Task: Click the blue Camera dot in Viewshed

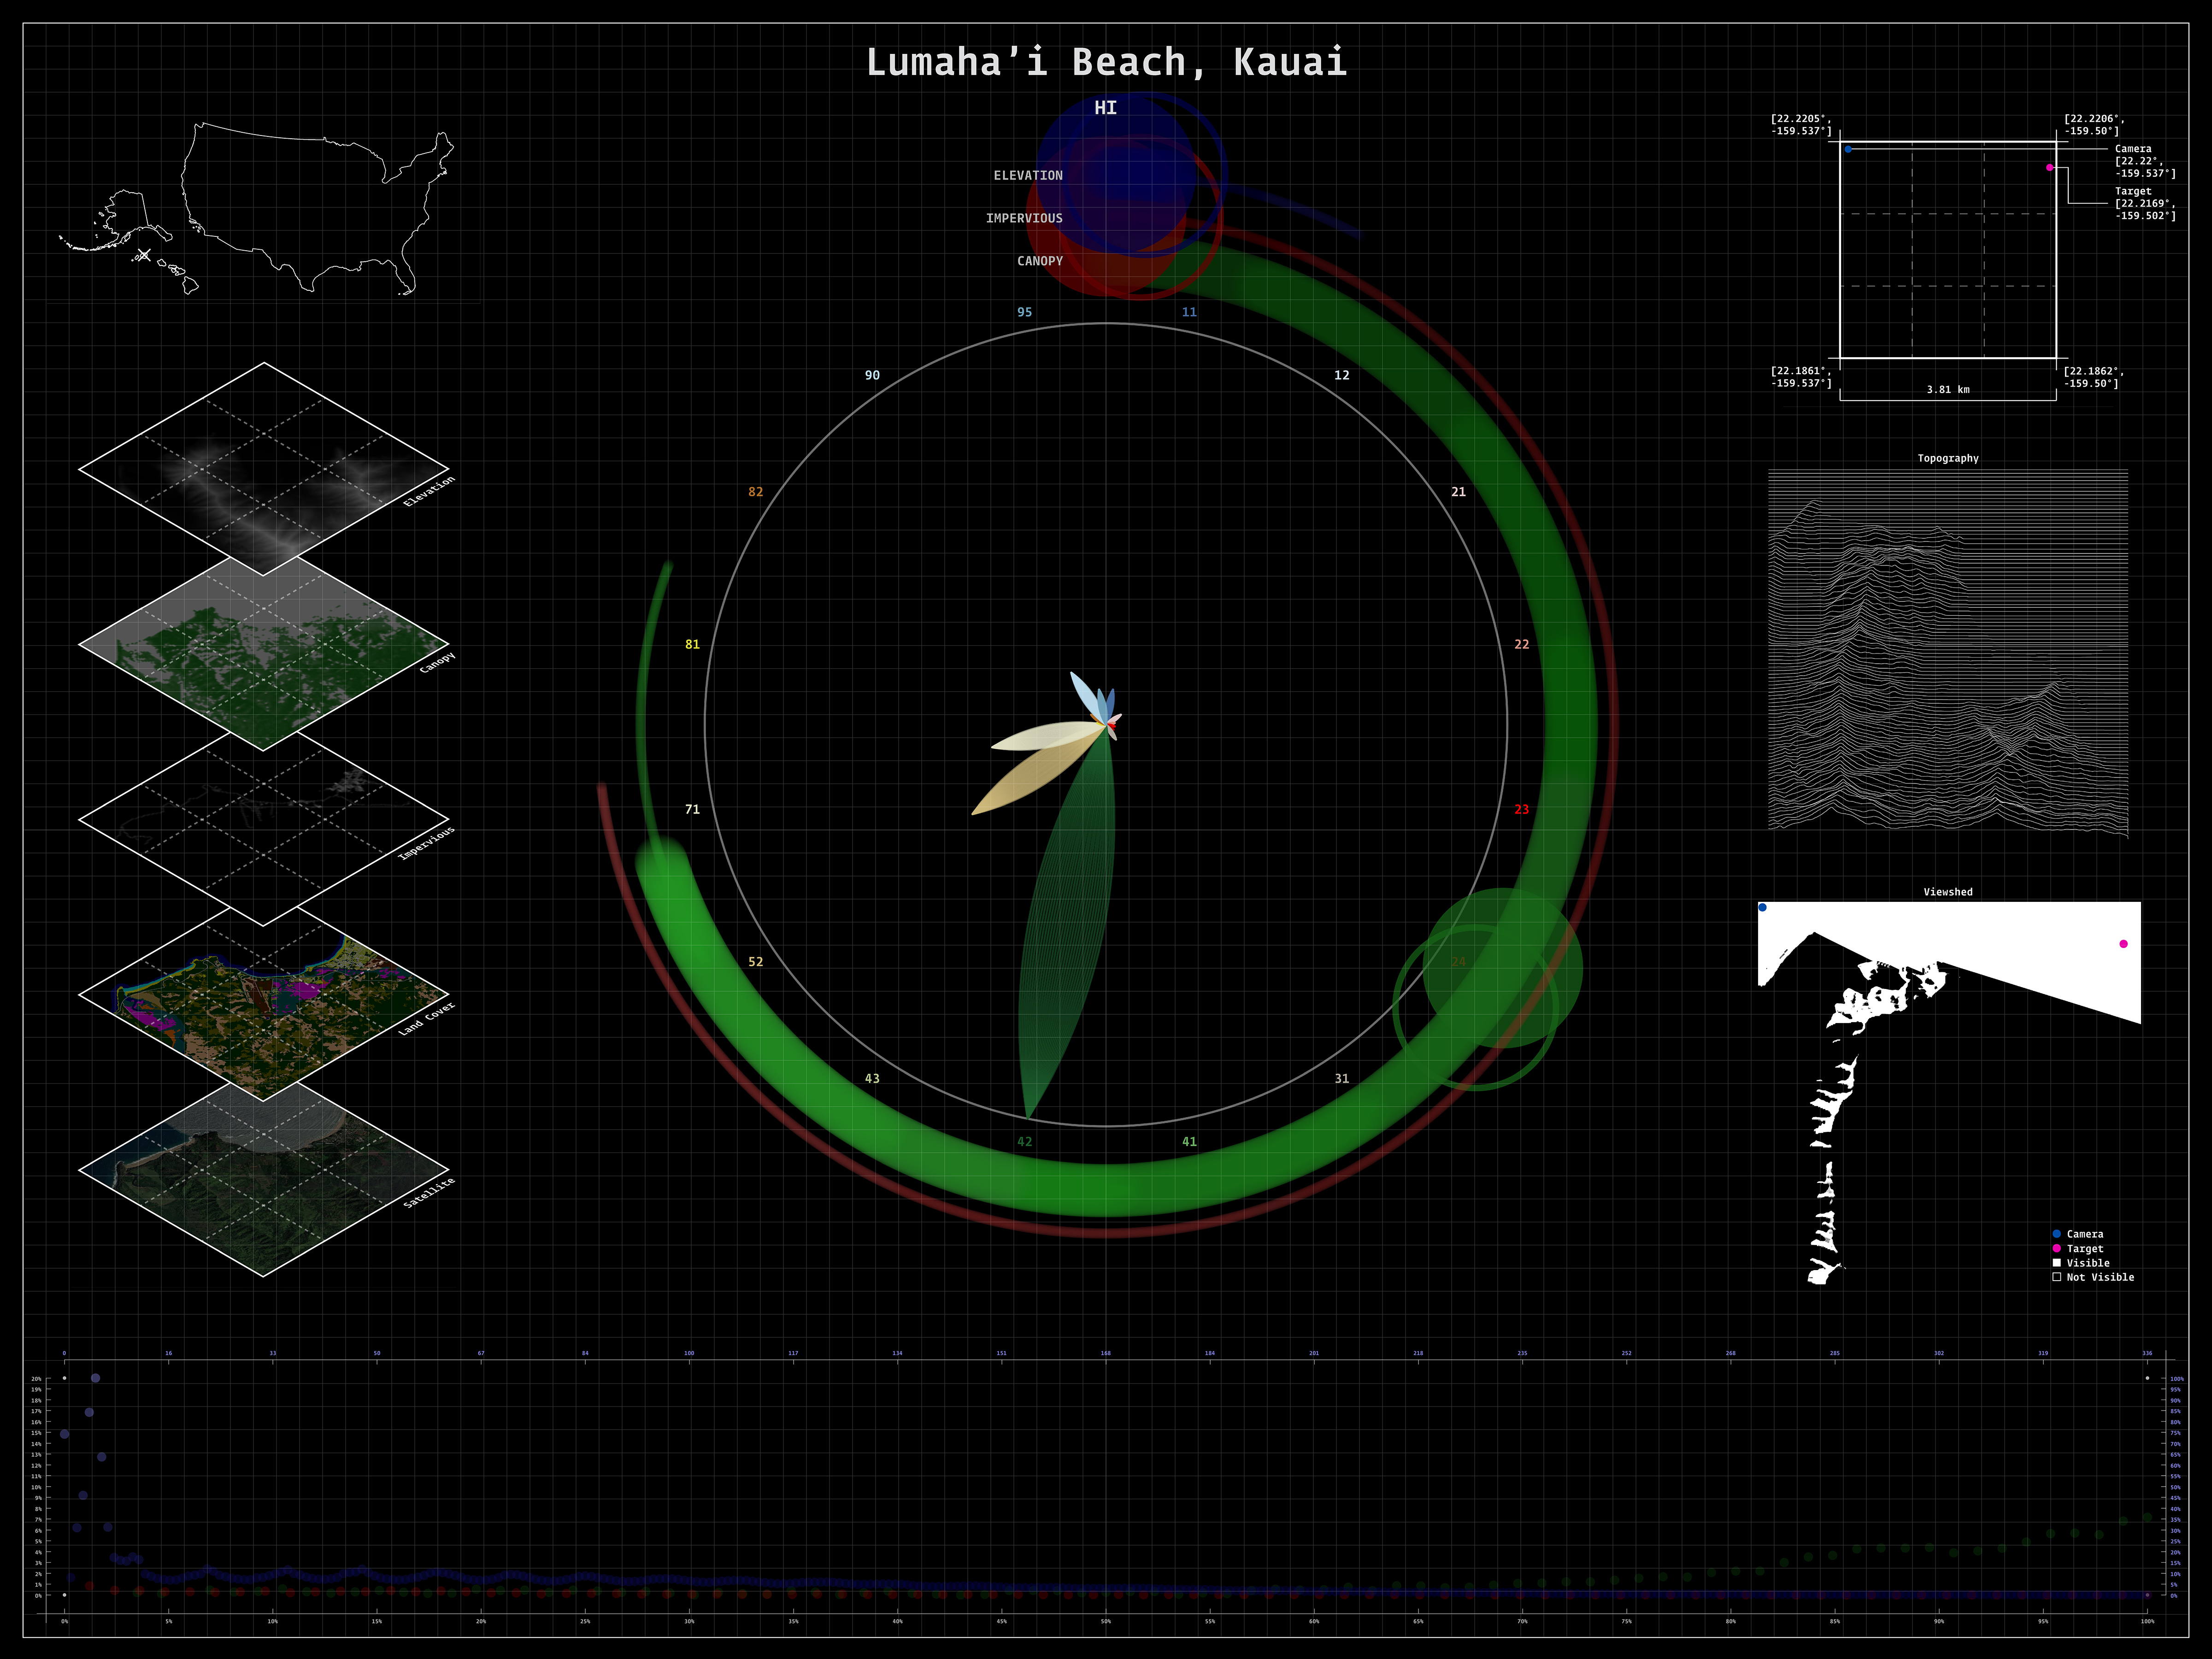Action: 1762,908
